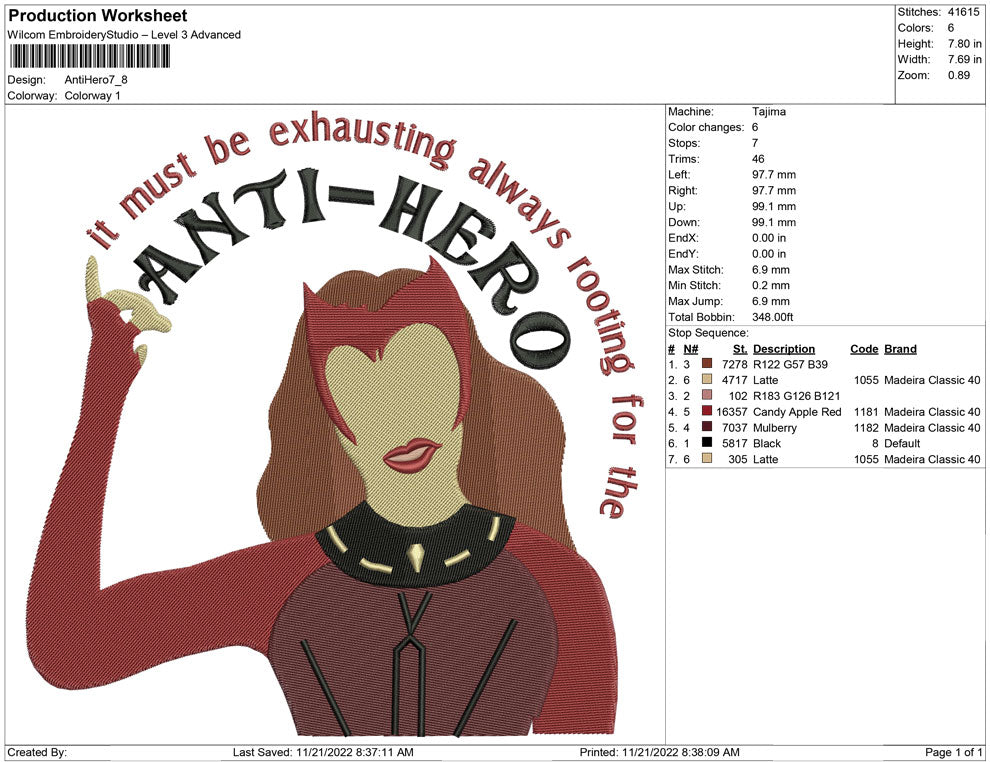990x762 pixels.
Task: Click the 'Candy Apple Red' description
Action: 797,412
